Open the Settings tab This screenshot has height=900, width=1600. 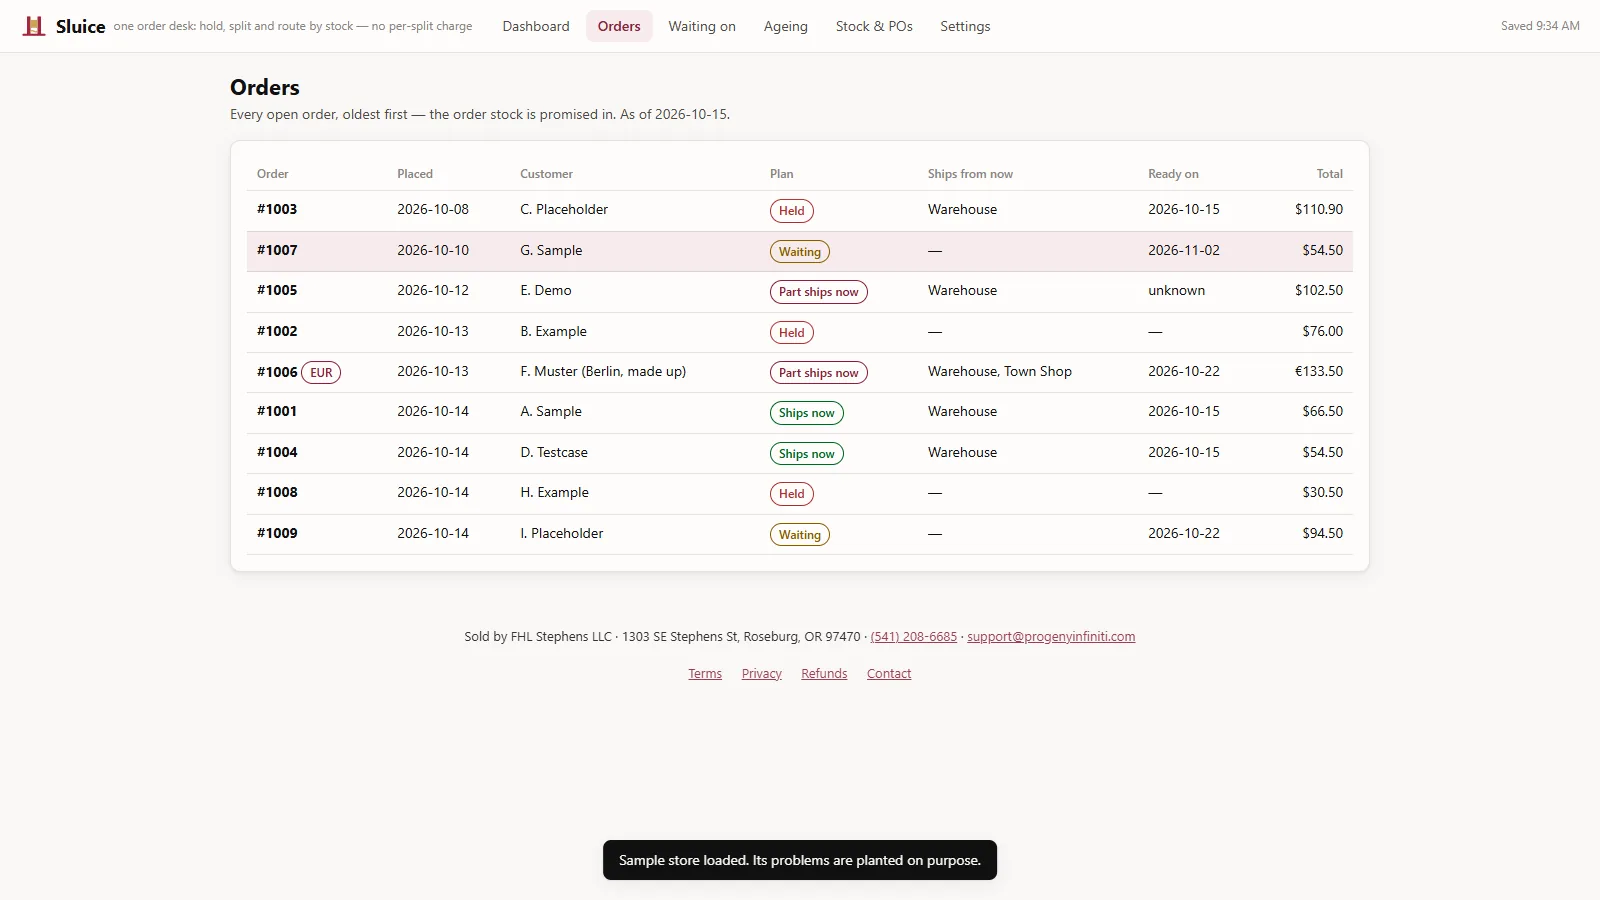(x=965, y=26)
